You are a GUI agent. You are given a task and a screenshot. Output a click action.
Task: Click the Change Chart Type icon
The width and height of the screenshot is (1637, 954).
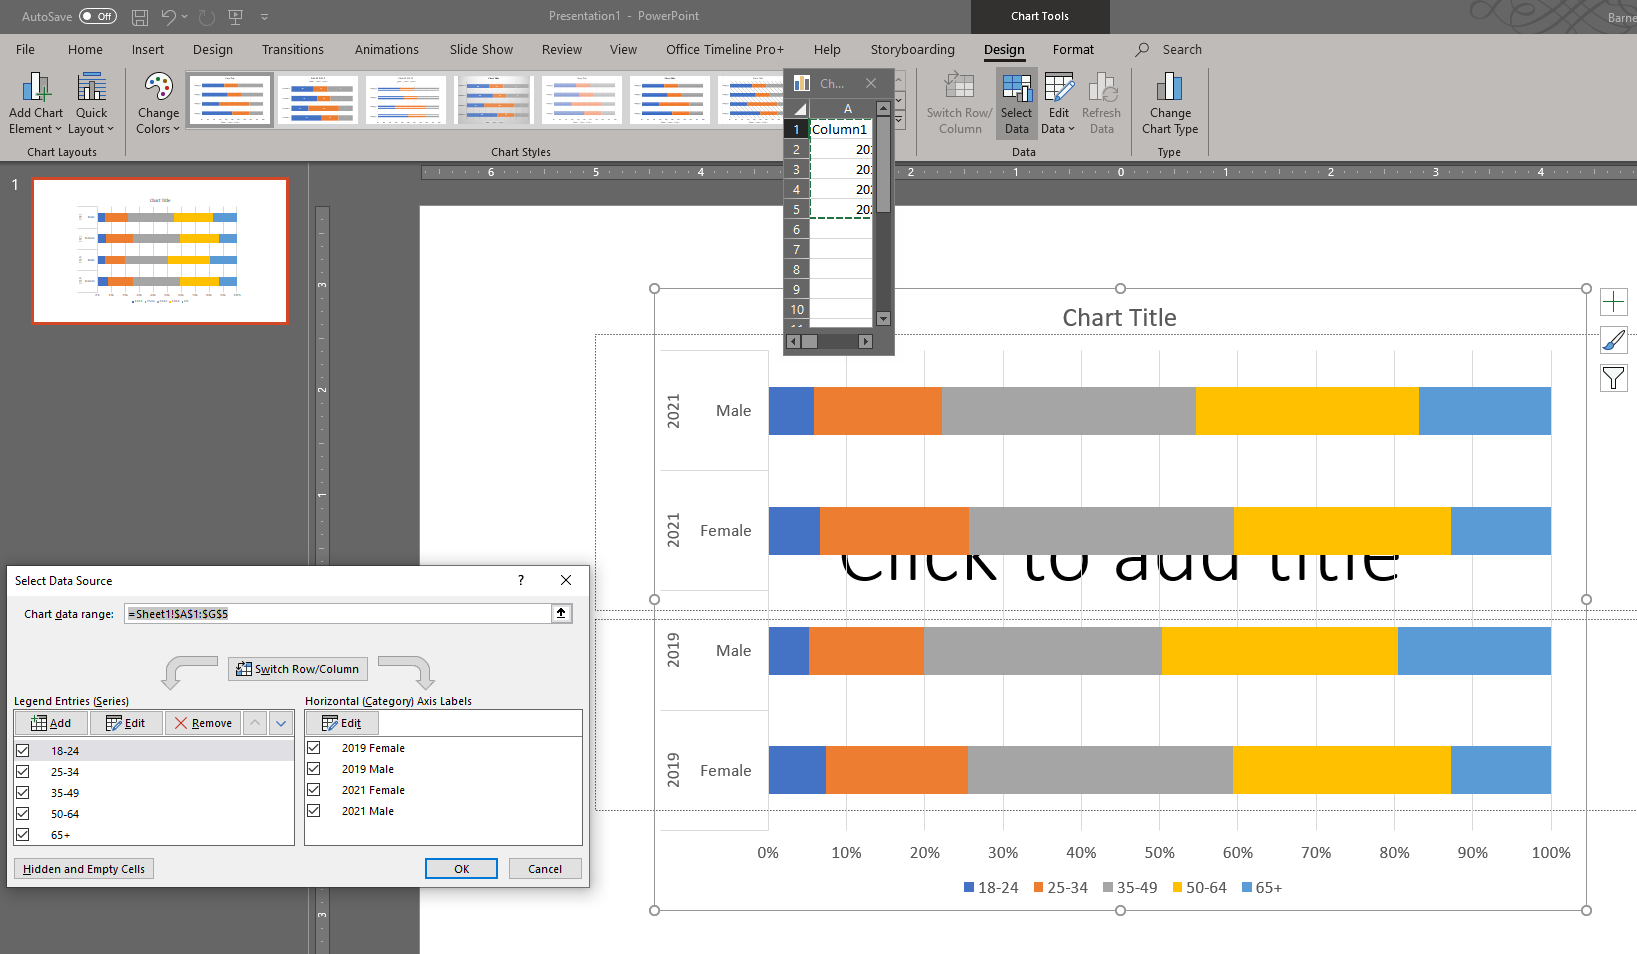click(x=1169, y=88)
